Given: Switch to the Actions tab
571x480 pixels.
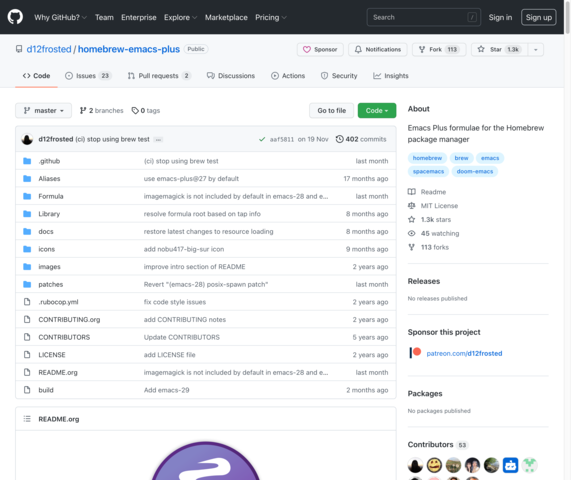Looking at the screenshot, I should (x=288, y=76).
